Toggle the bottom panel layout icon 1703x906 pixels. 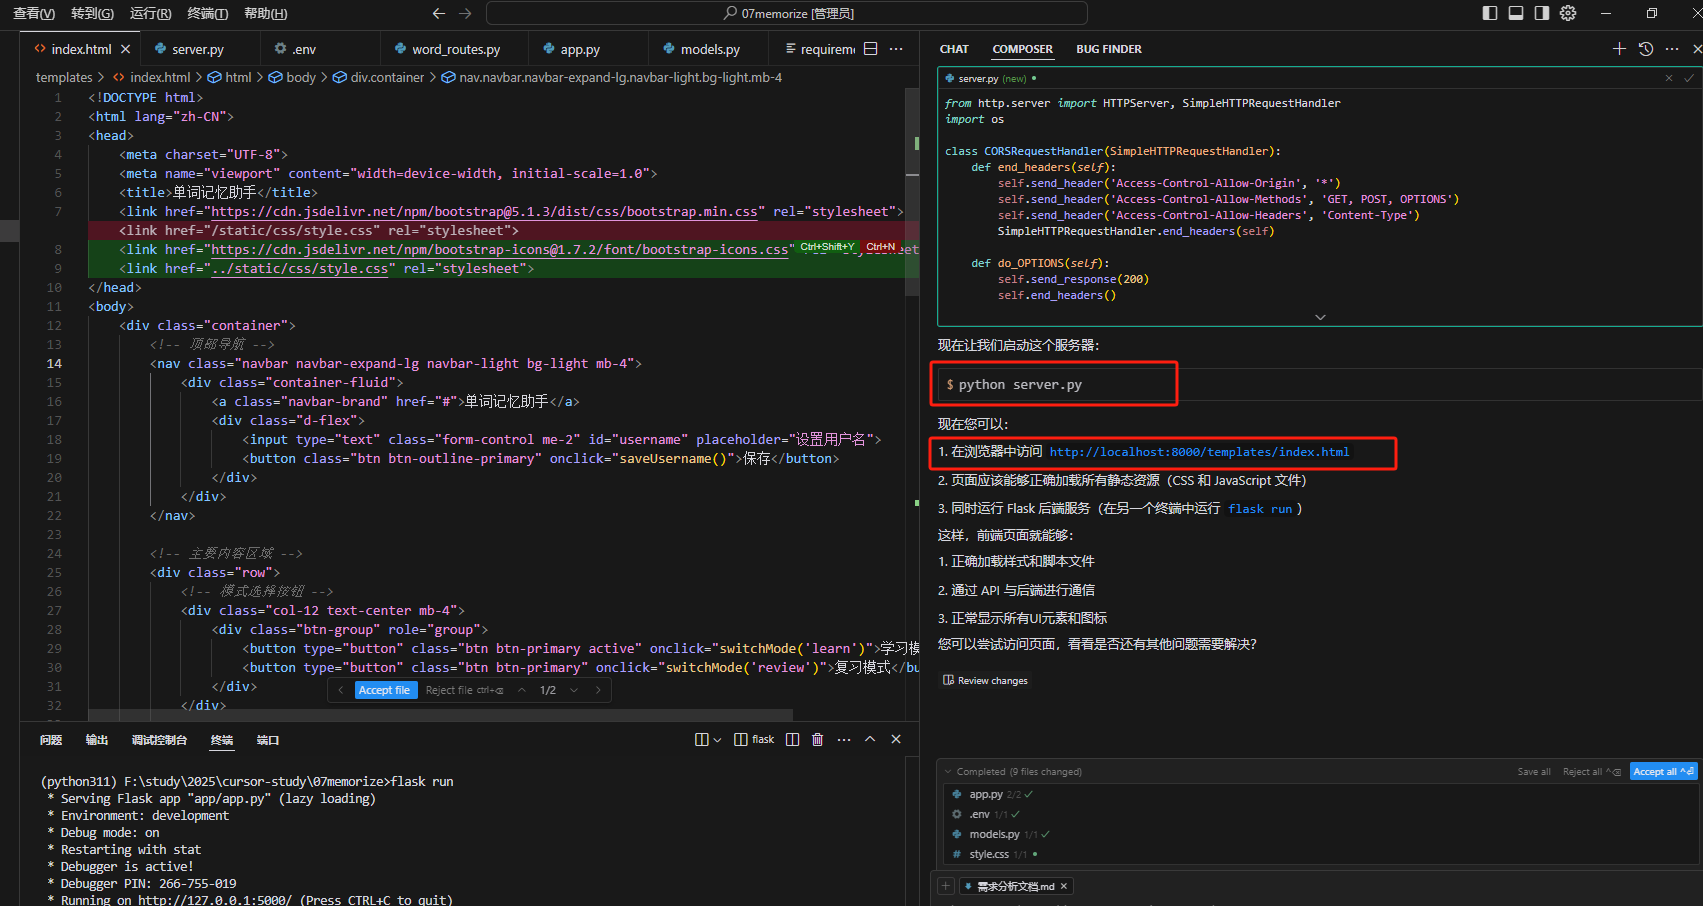pos(1516,13)
